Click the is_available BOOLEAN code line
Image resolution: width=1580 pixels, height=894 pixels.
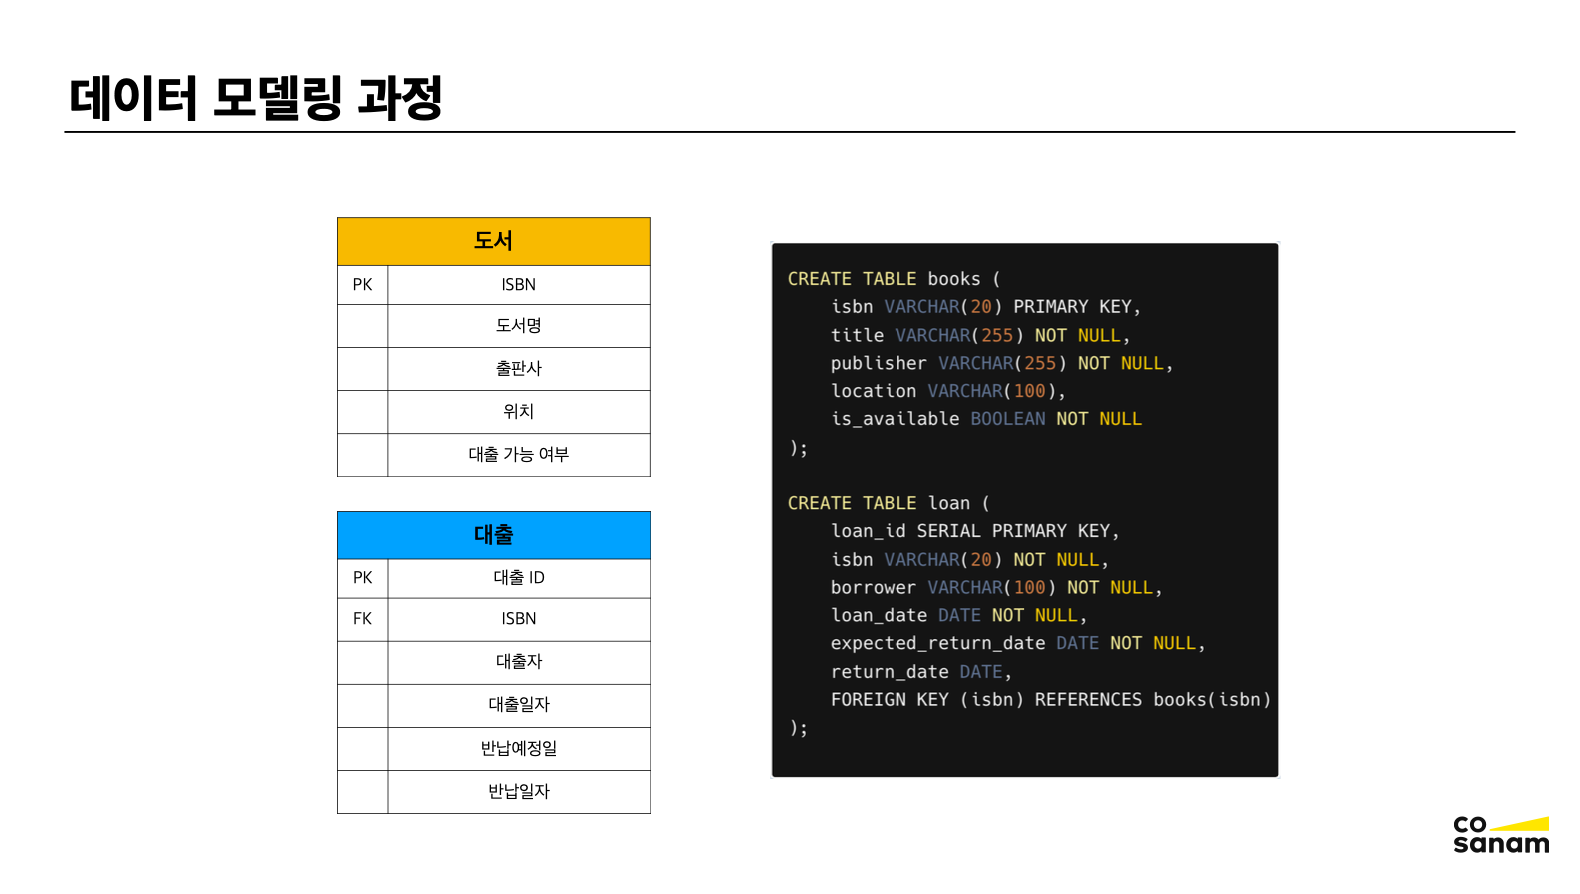coord(986,419)
